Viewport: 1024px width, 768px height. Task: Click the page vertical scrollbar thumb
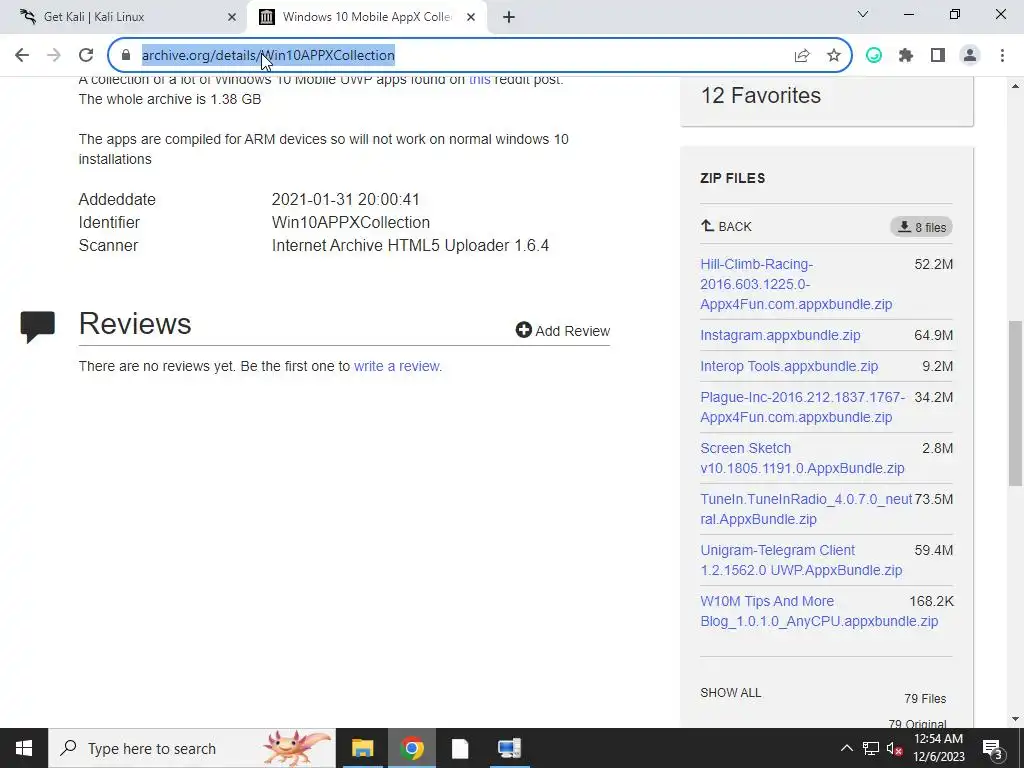pos(1015,403)
